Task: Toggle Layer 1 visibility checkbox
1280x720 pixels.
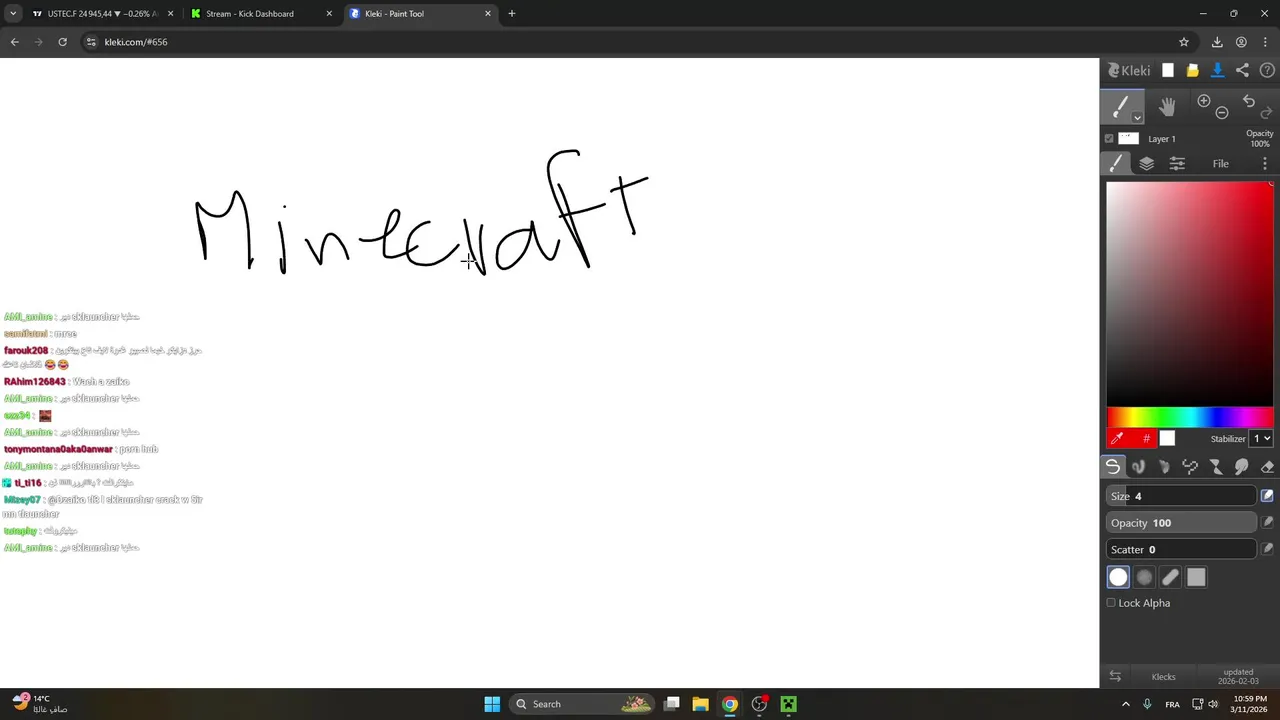Action: click(x=1109, y=139)
